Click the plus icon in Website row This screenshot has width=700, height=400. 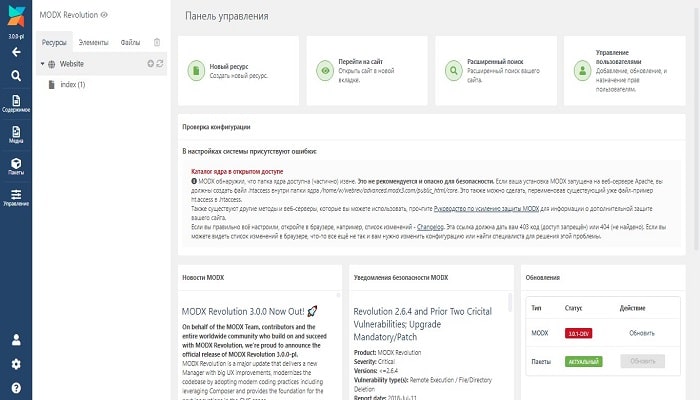150,64
